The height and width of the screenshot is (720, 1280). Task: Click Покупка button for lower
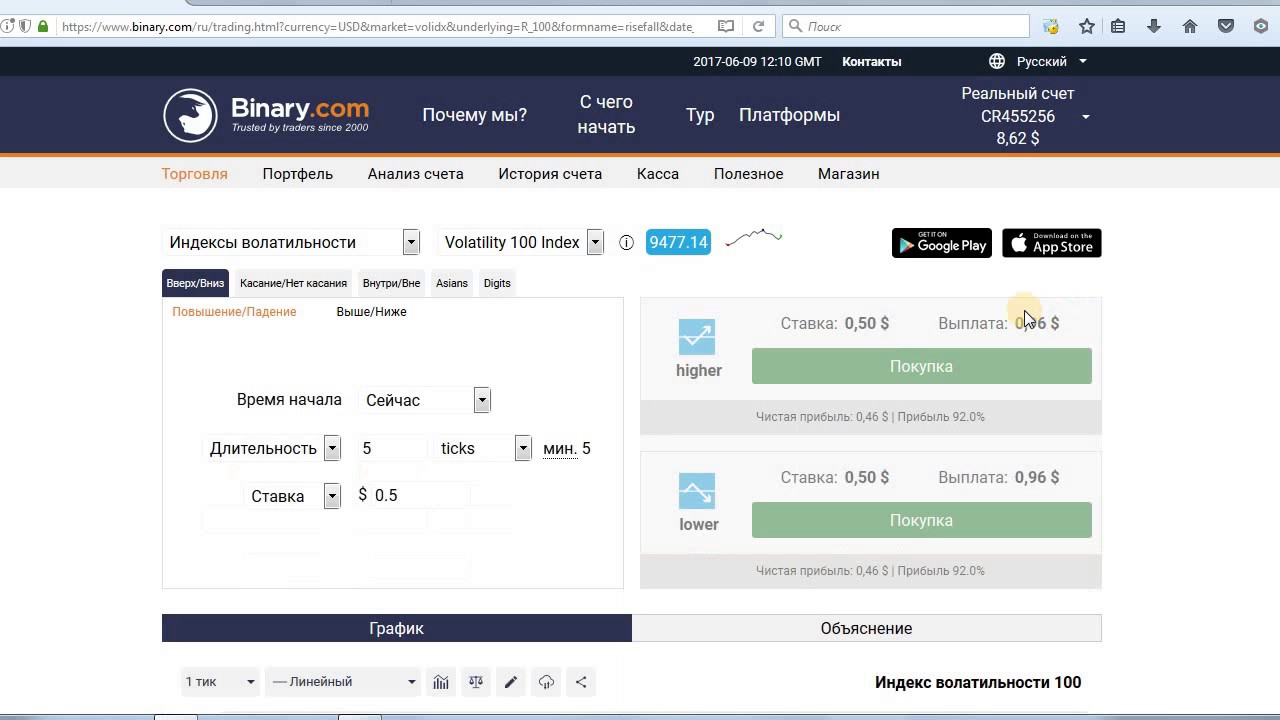(921, 520)
